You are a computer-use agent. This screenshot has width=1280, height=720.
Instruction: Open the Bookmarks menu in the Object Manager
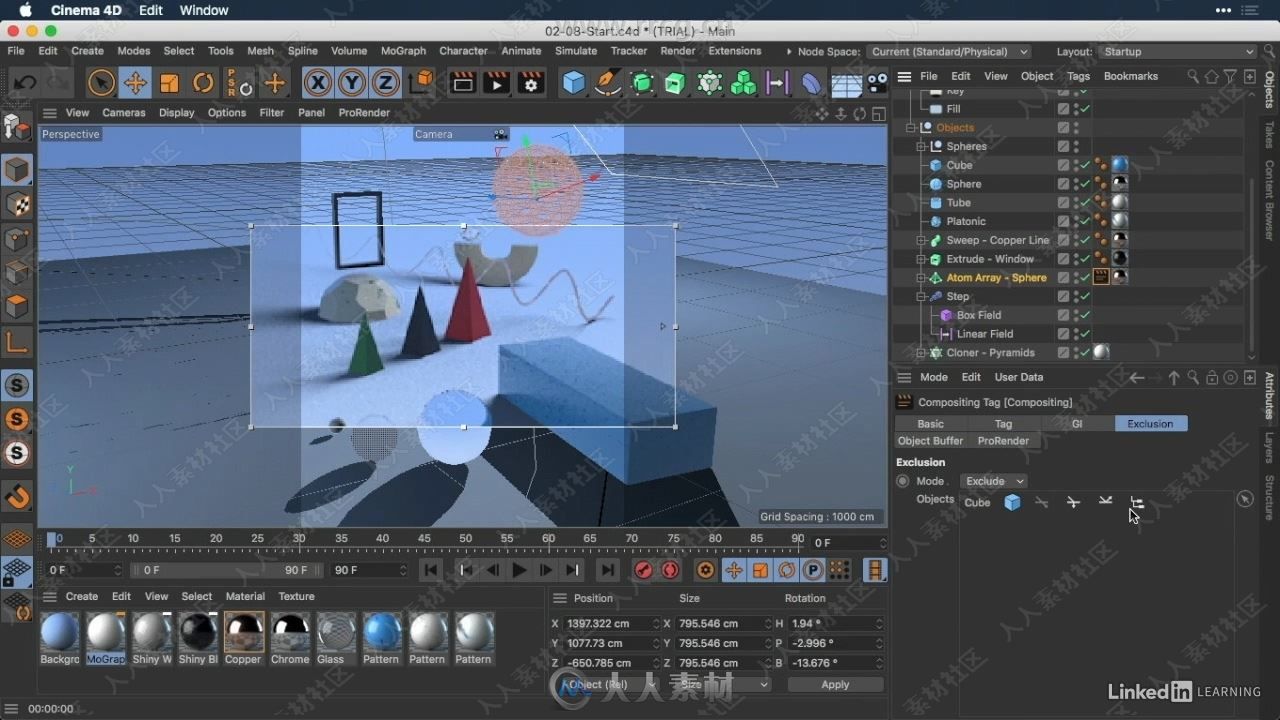(1131, 76)
